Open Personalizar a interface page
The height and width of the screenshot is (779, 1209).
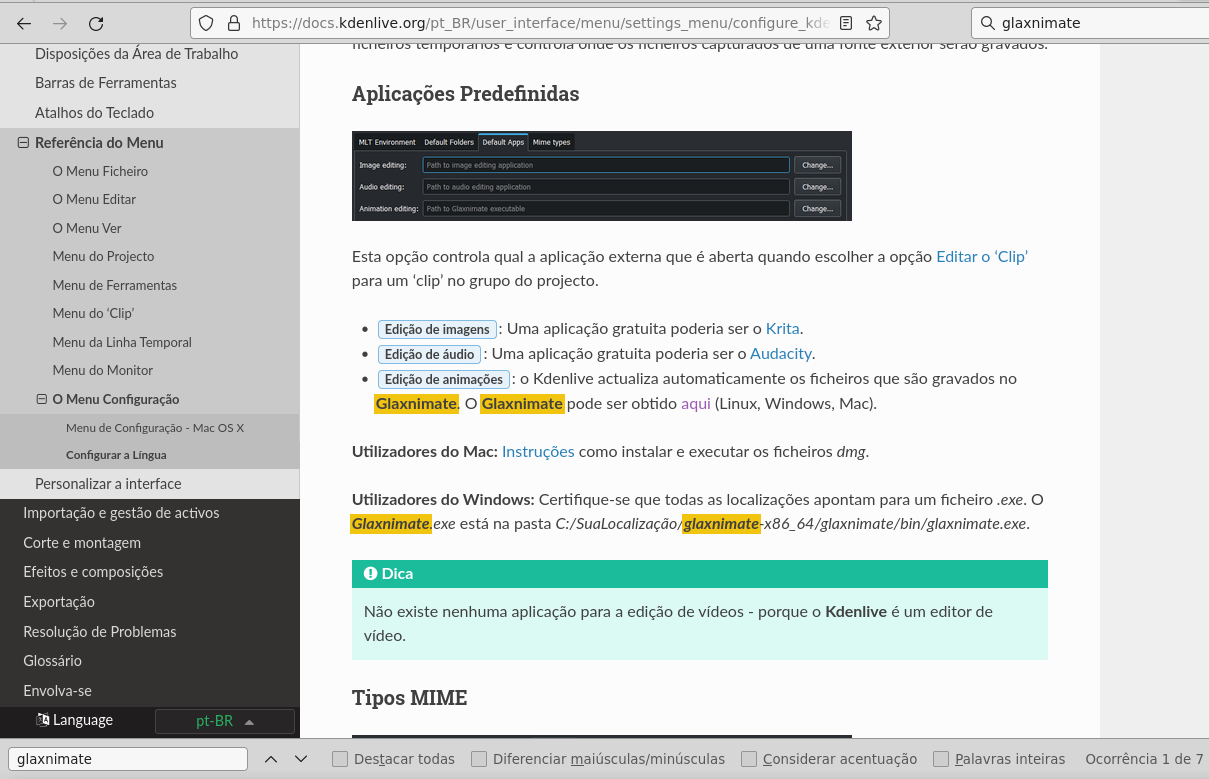(108, 484)
